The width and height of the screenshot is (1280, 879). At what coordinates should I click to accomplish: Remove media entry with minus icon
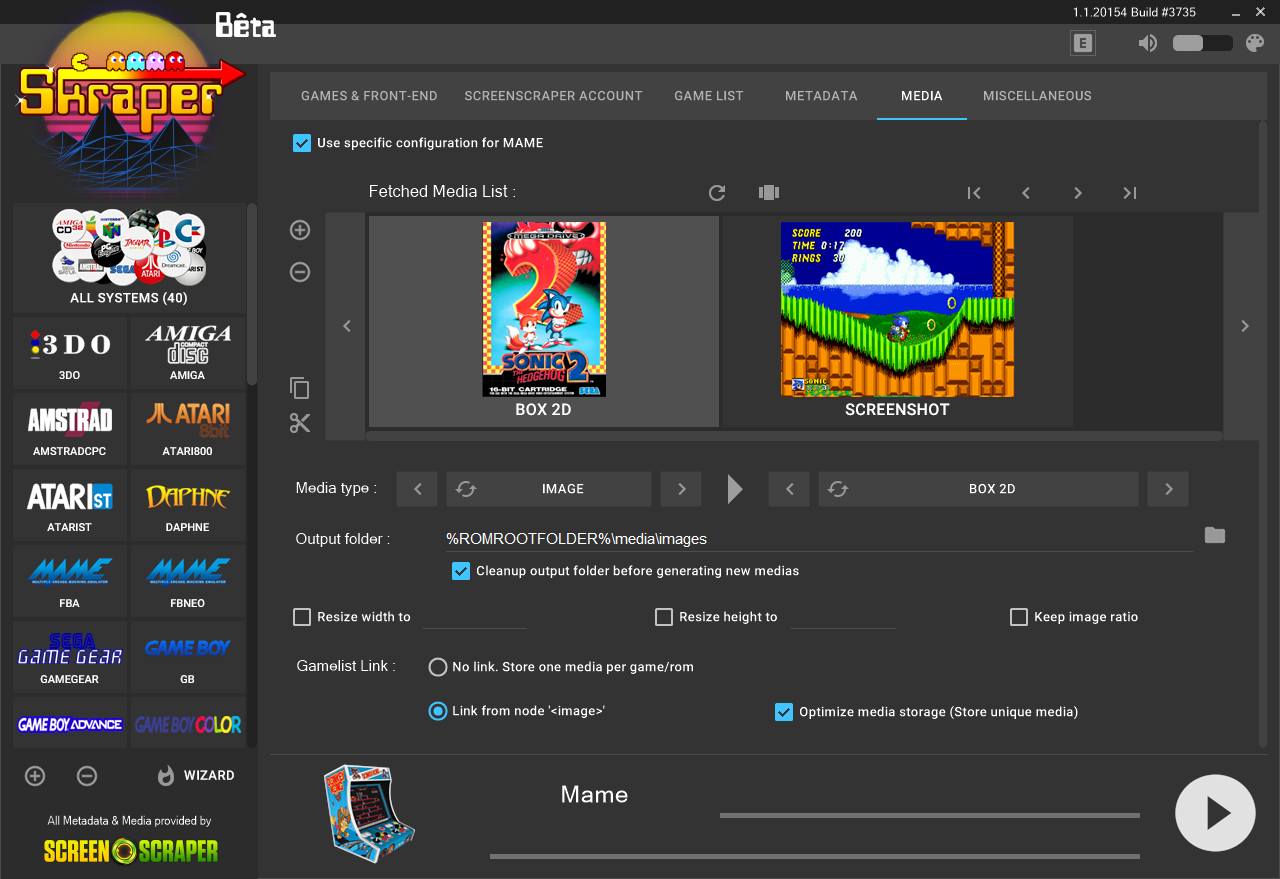tap(299, 272)
